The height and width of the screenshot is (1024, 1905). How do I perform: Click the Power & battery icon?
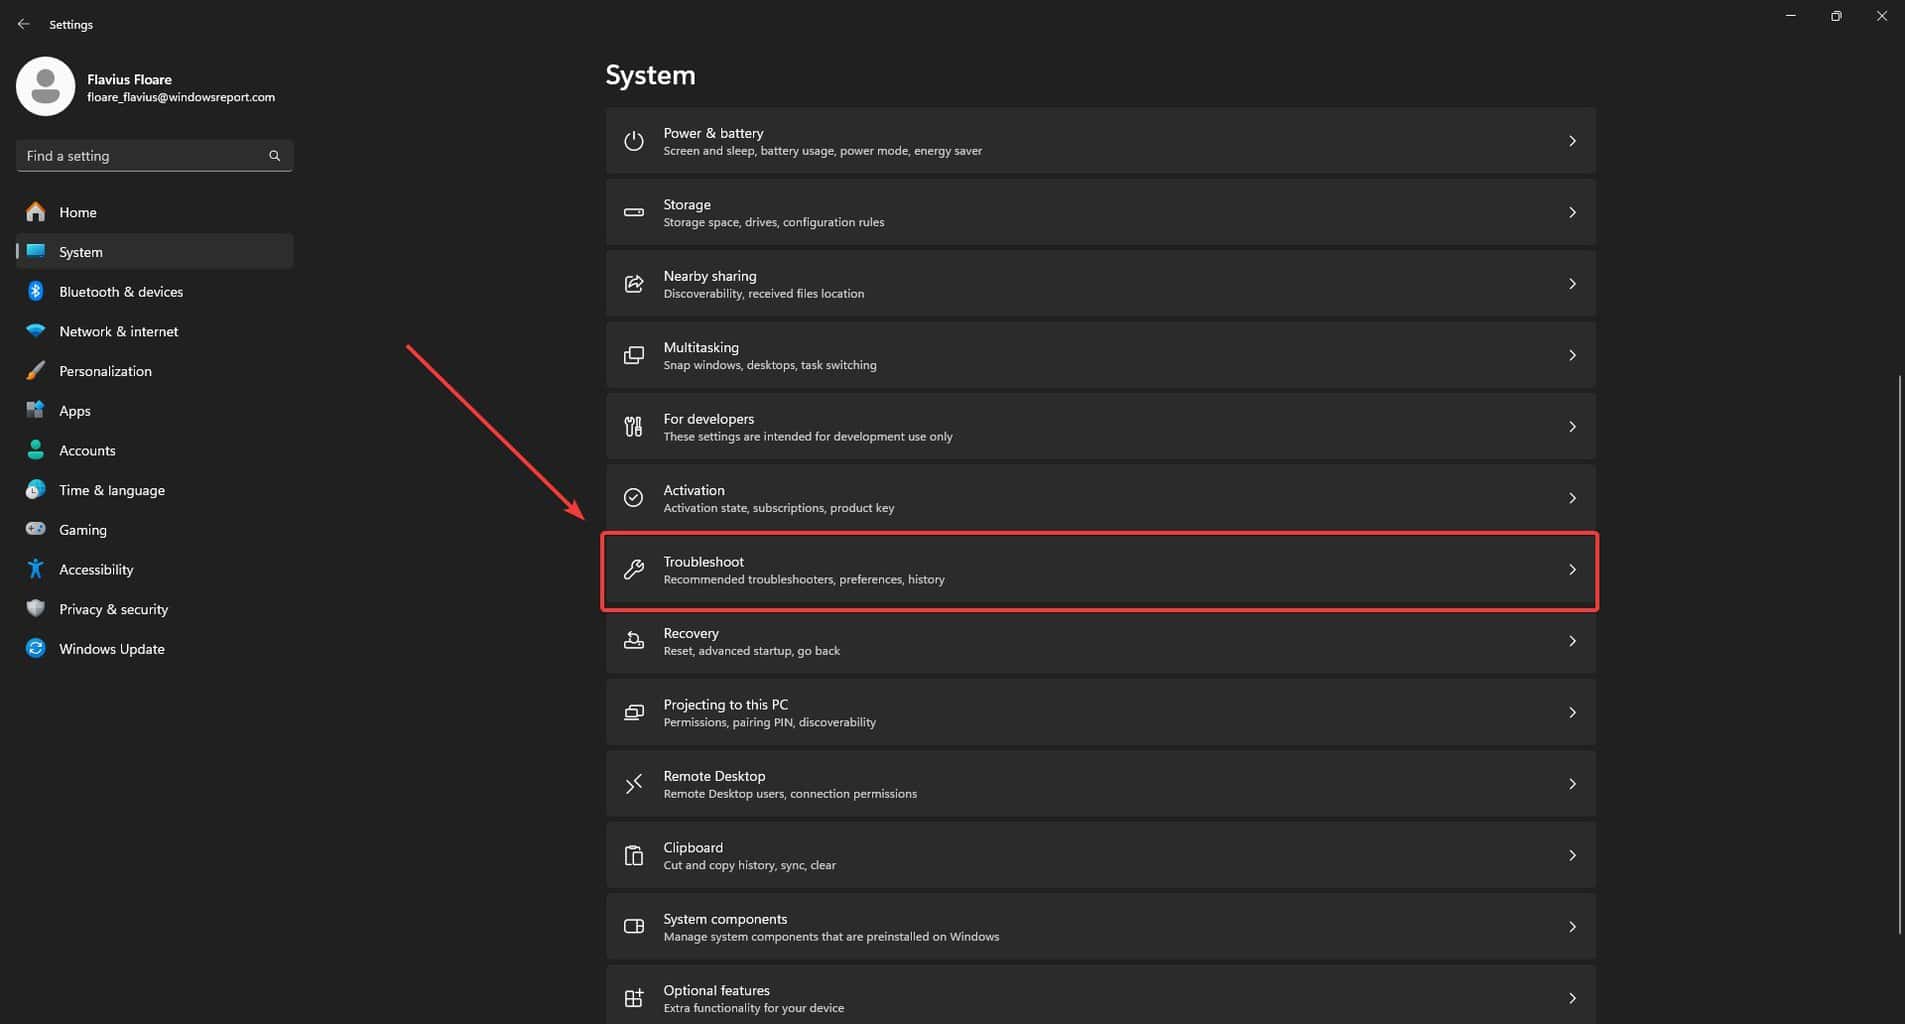coord(633,141)
